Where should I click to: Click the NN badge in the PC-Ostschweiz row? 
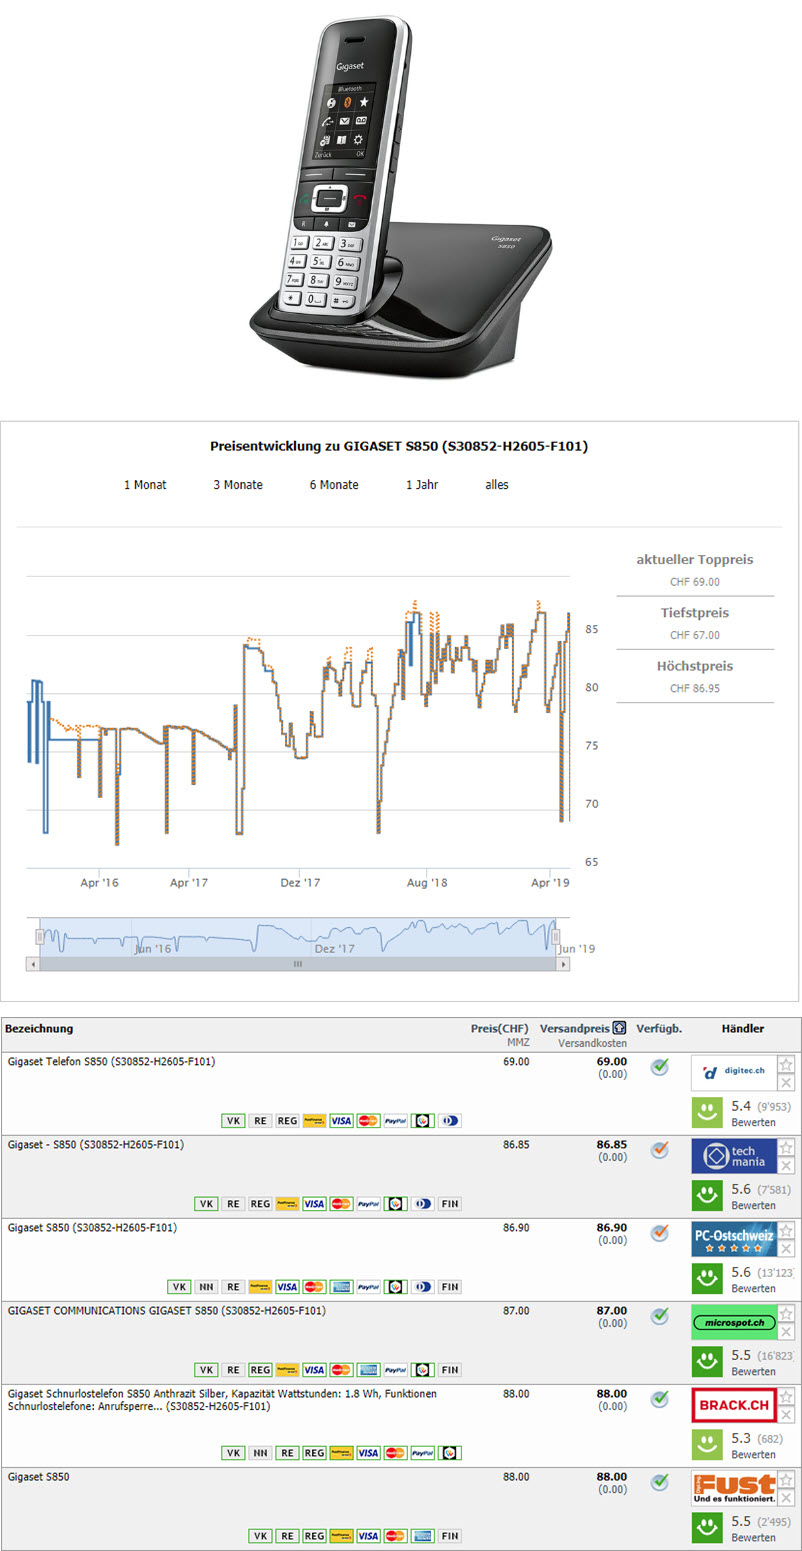pos(205,1287)
